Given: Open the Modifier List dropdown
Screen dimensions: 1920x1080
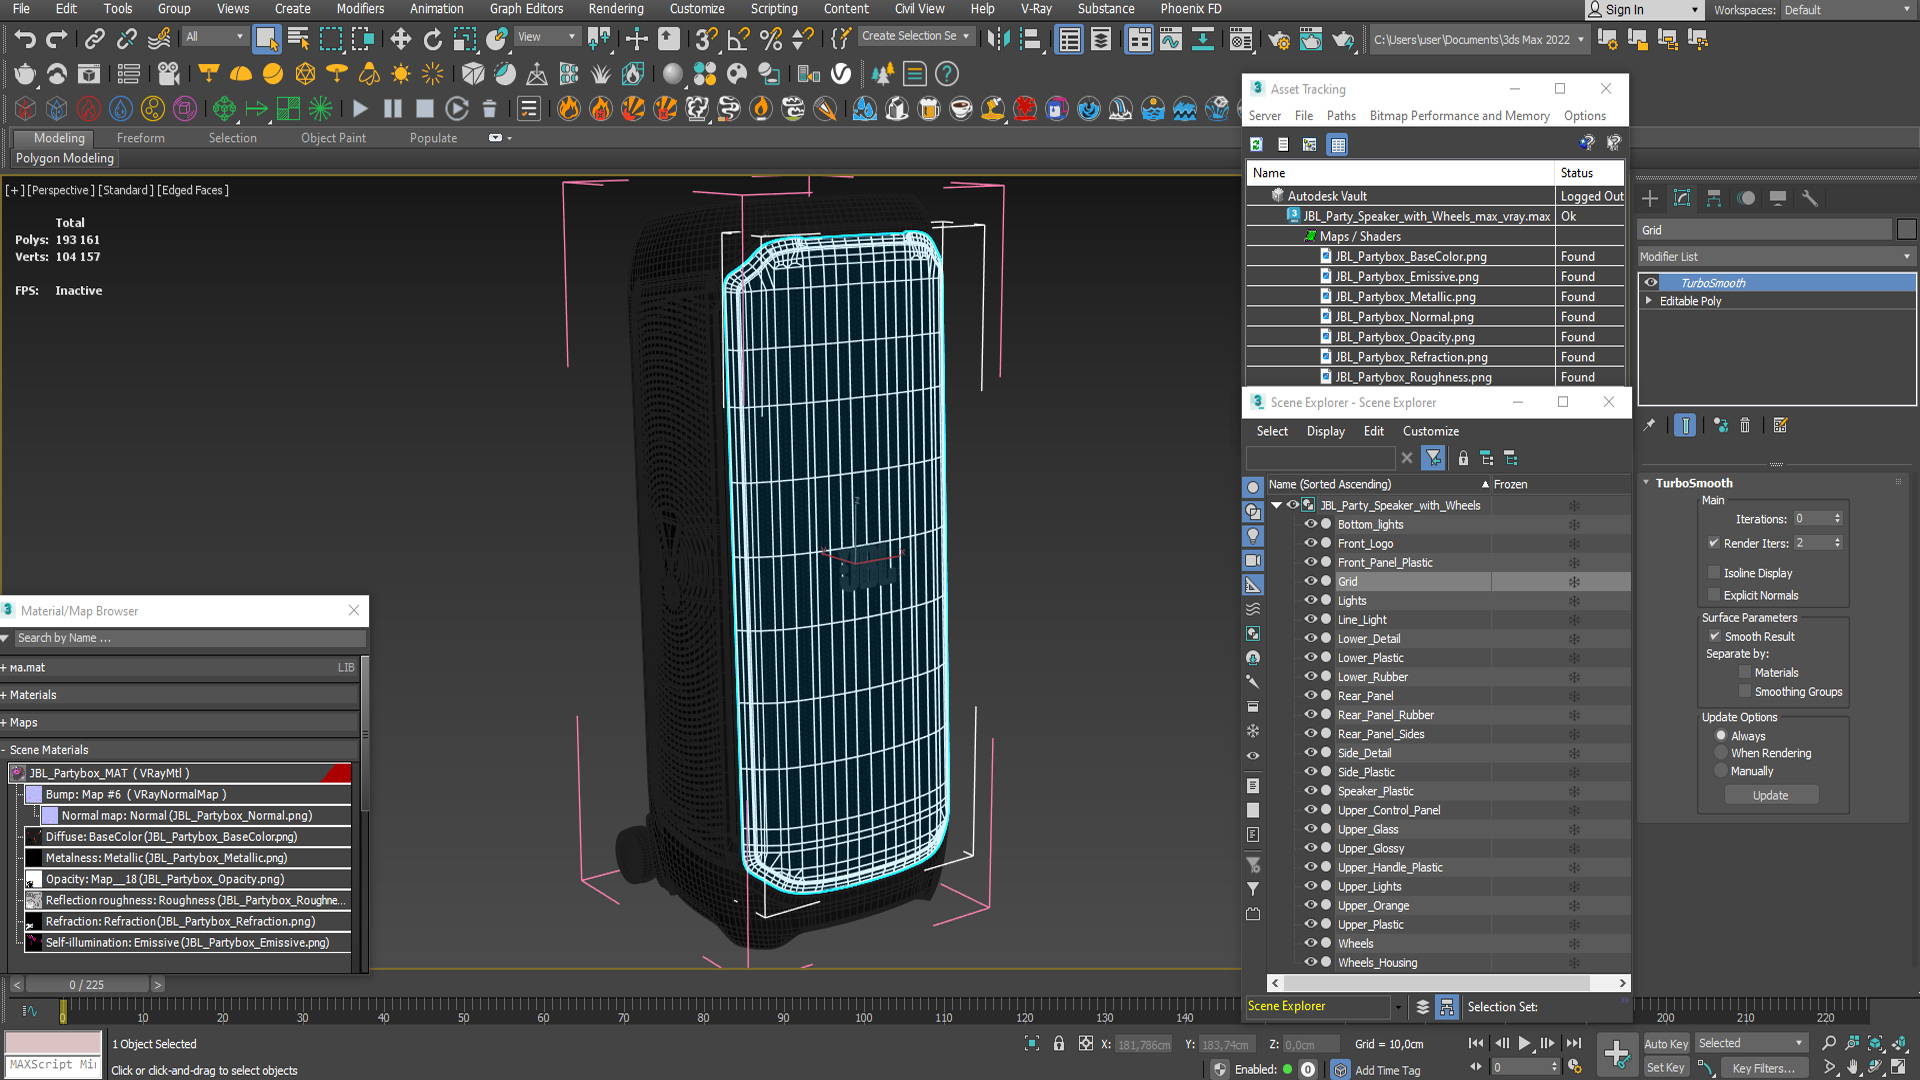Looking at the screenshot, I should pyautogui.click(x=1776, y=257).
